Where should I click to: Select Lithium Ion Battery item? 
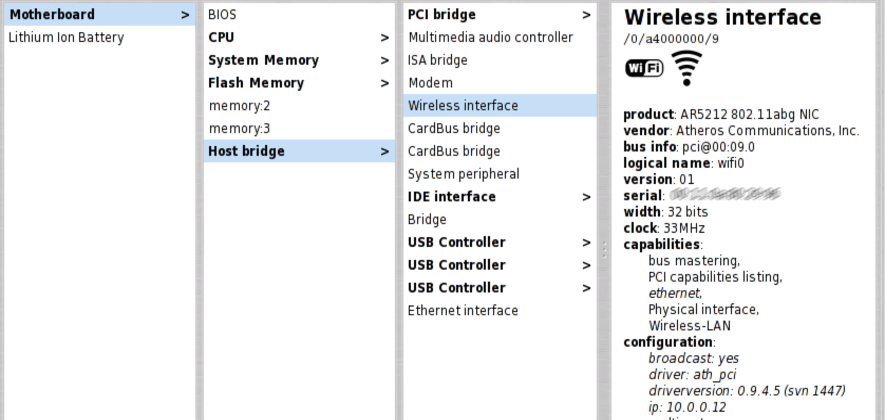pyautogui.click(x=66, y=37)
